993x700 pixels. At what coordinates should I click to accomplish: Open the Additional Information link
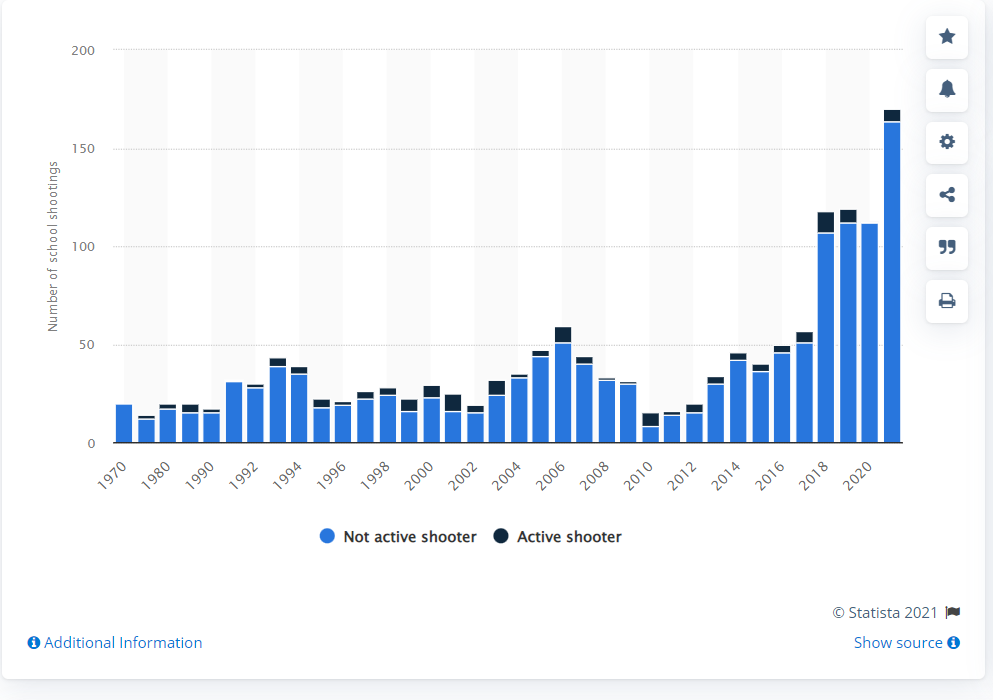(123, 643)
